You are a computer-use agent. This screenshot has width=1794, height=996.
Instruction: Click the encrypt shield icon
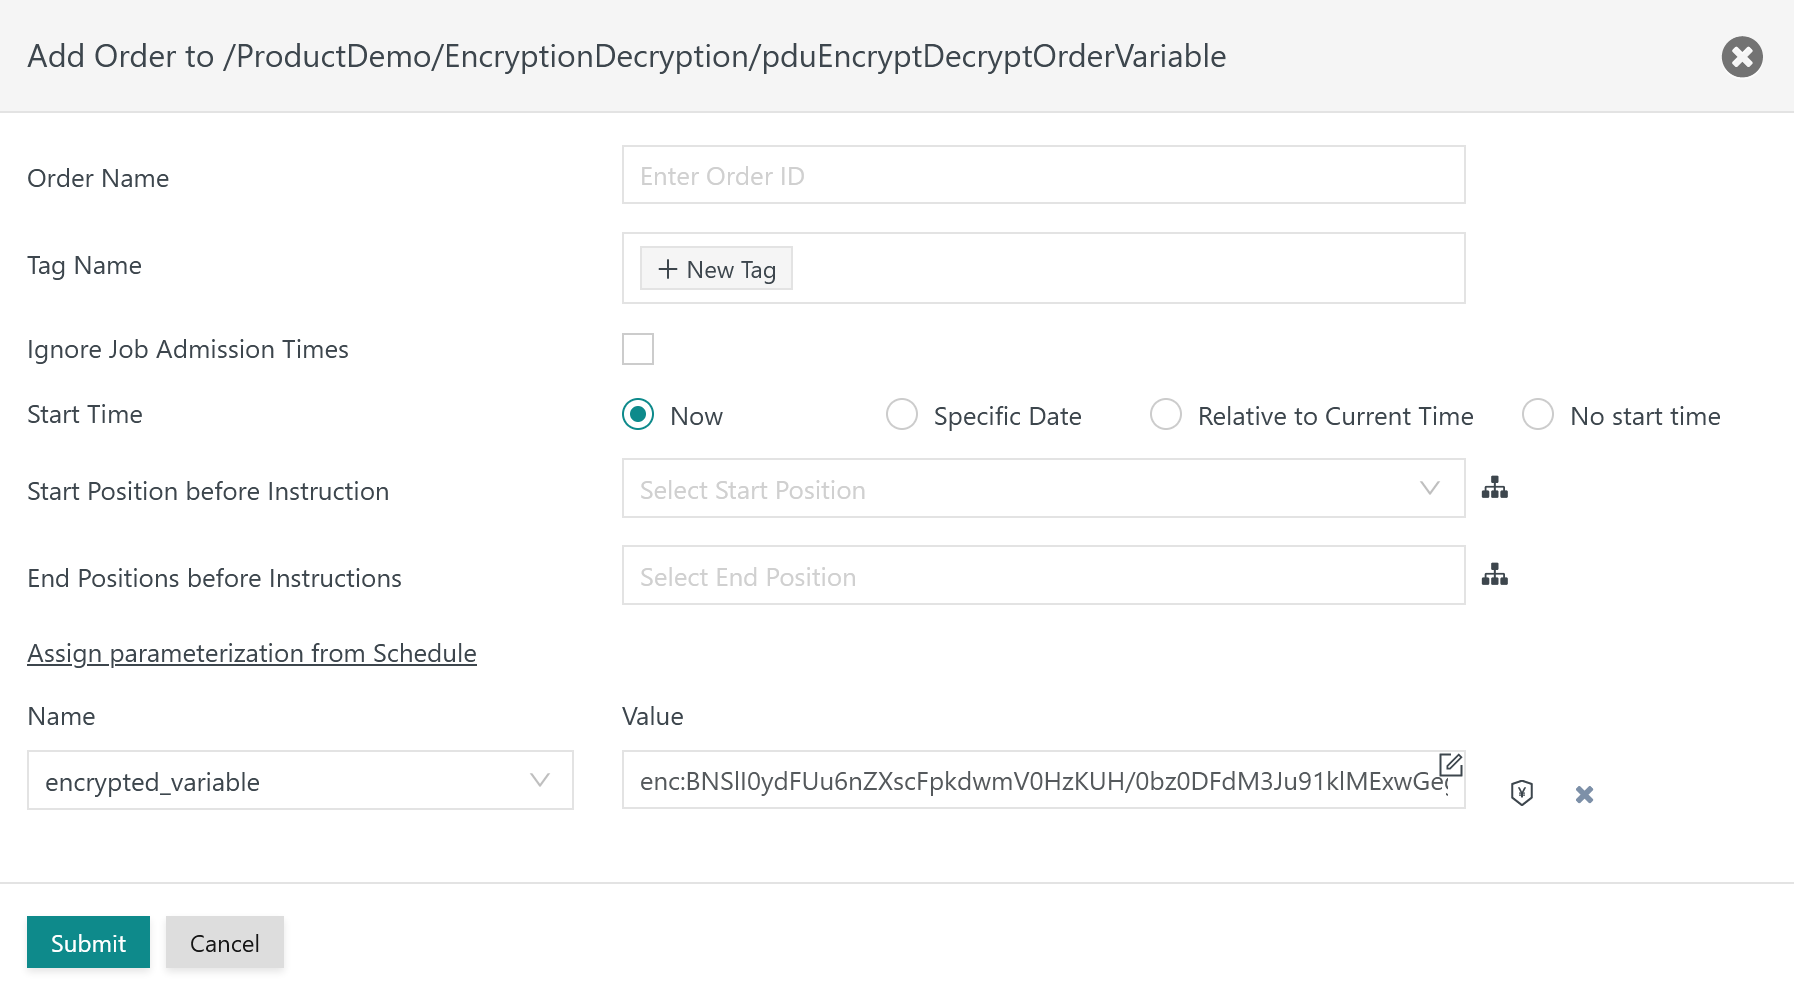click(x=1521, y=793)
